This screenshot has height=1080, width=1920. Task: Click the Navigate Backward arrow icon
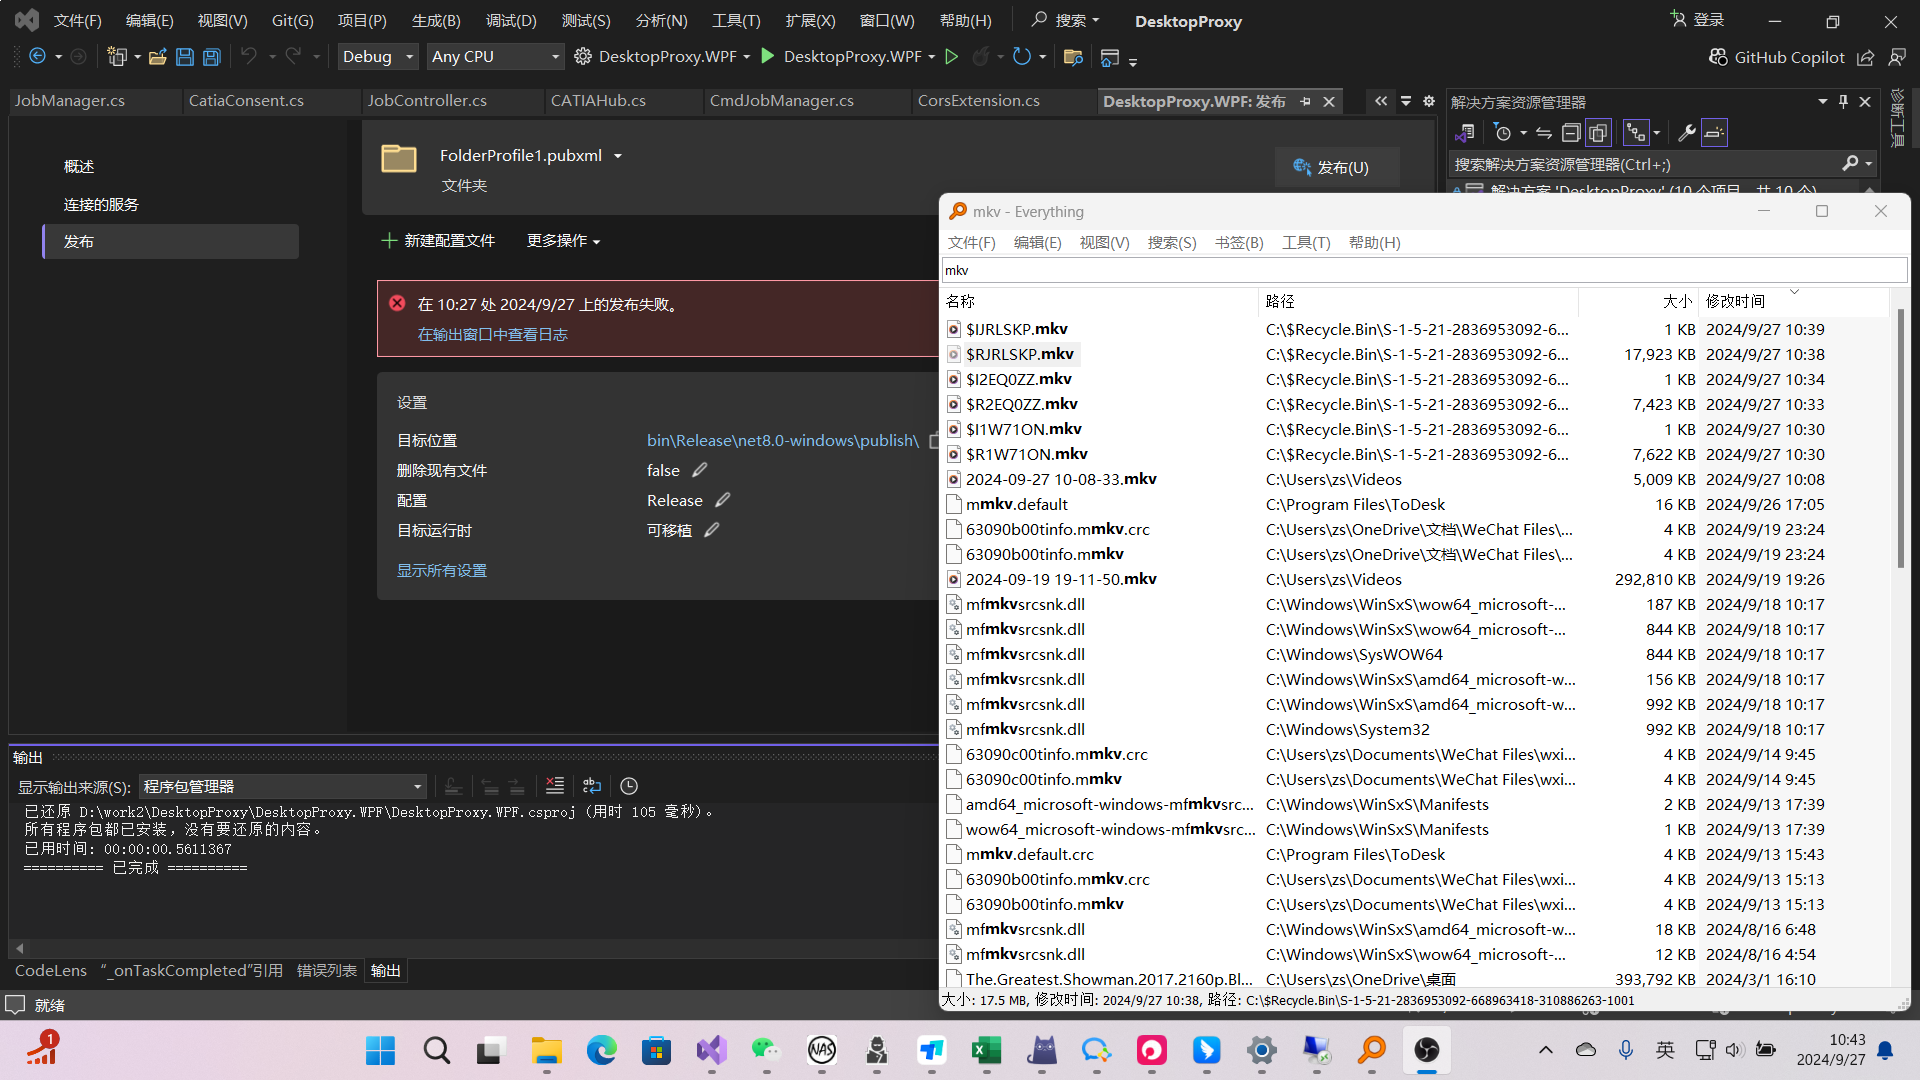(x=37, y=57)
